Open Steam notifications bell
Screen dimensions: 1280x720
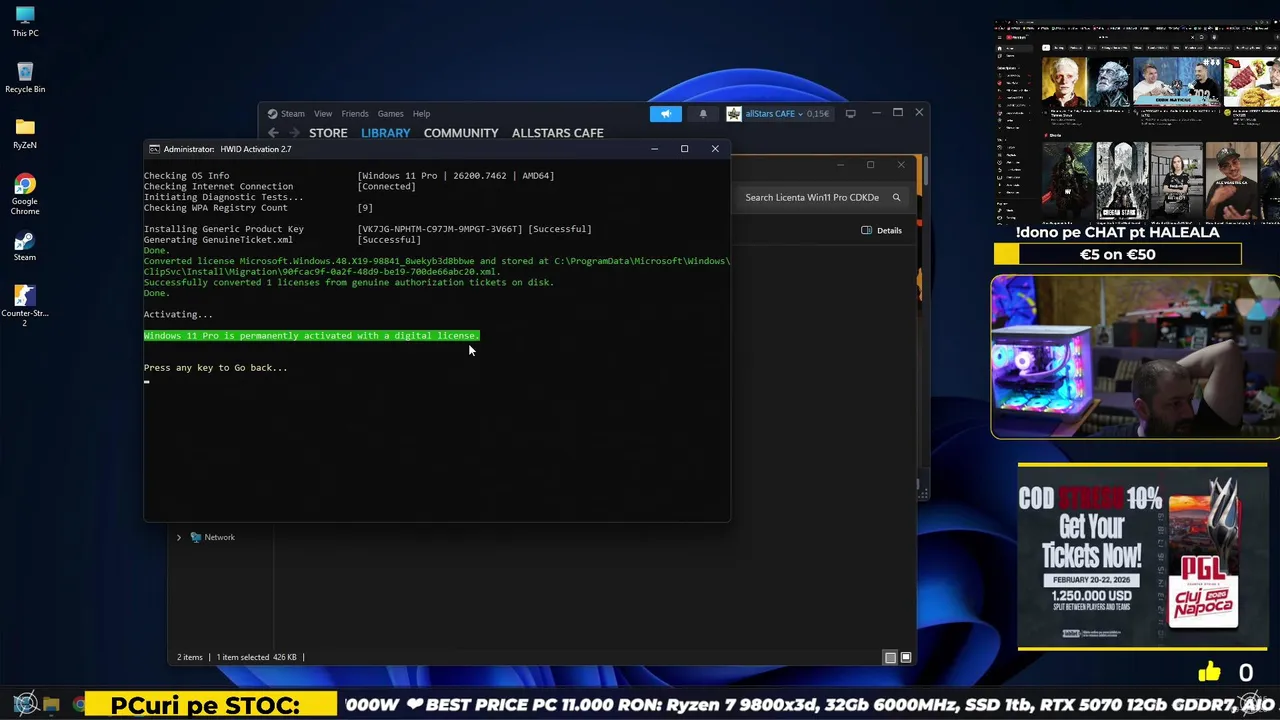click(x=703, y=113)
